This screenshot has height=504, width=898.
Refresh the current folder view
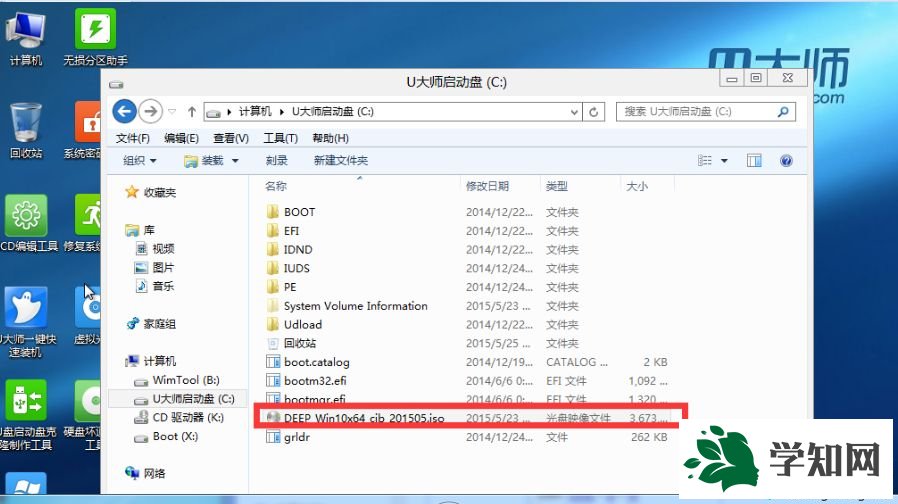(x=593, y=112)
